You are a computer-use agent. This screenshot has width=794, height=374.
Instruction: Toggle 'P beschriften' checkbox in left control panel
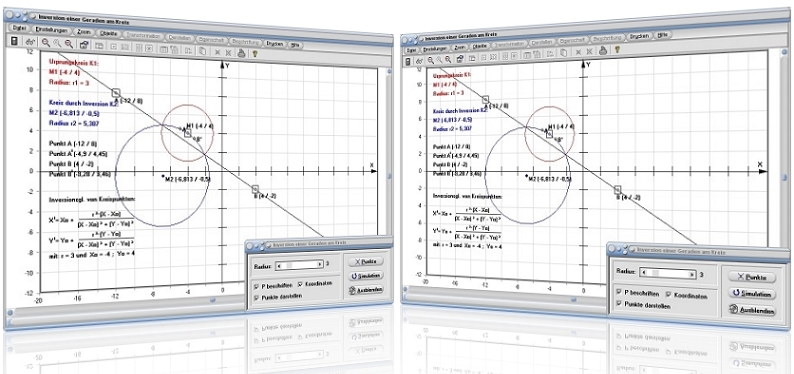coord(256,286)
